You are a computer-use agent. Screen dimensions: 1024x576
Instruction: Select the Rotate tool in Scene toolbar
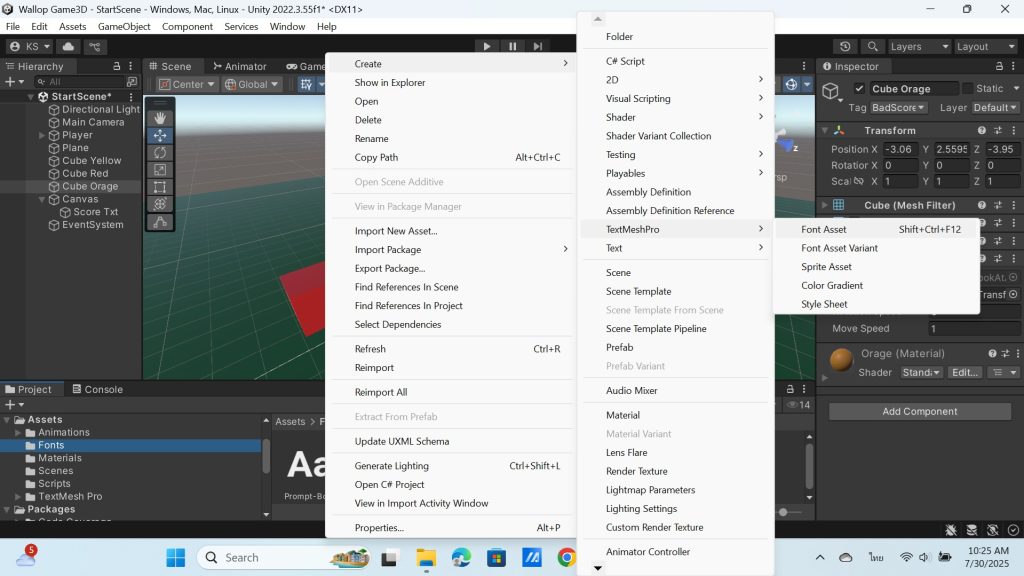tap(160, 153)
